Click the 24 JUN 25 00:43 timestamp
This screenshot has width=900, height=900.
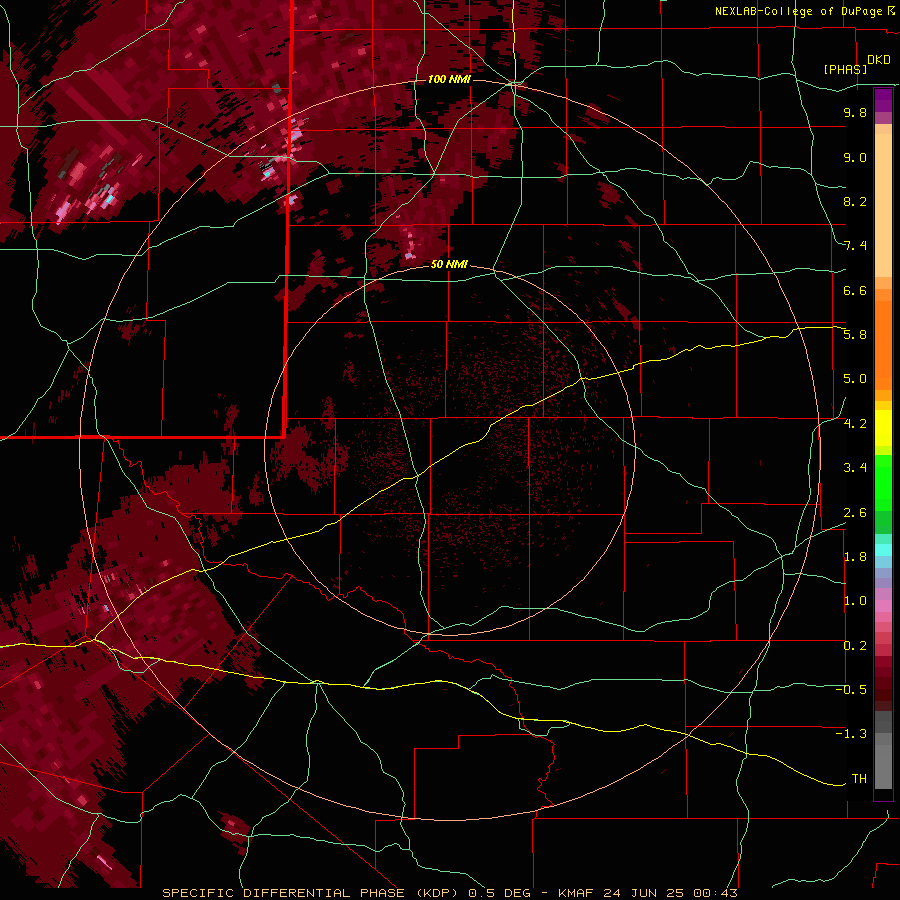coord(670,893)
